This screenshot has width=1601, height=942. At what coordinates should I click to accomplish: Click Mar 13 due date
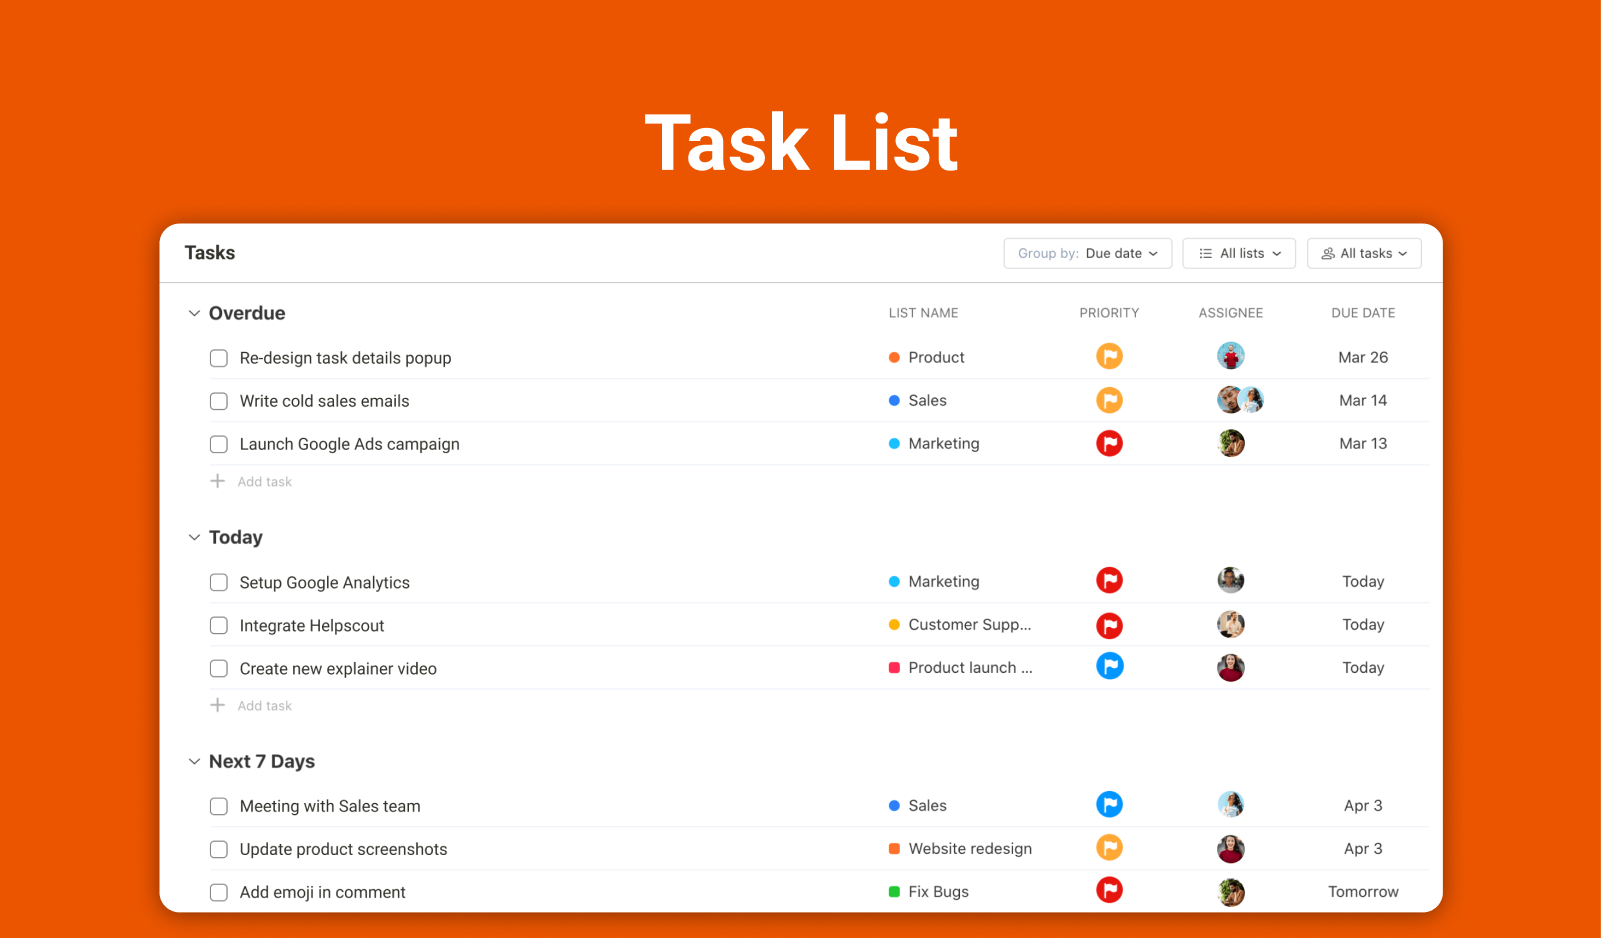click(x=1363, y=443)
